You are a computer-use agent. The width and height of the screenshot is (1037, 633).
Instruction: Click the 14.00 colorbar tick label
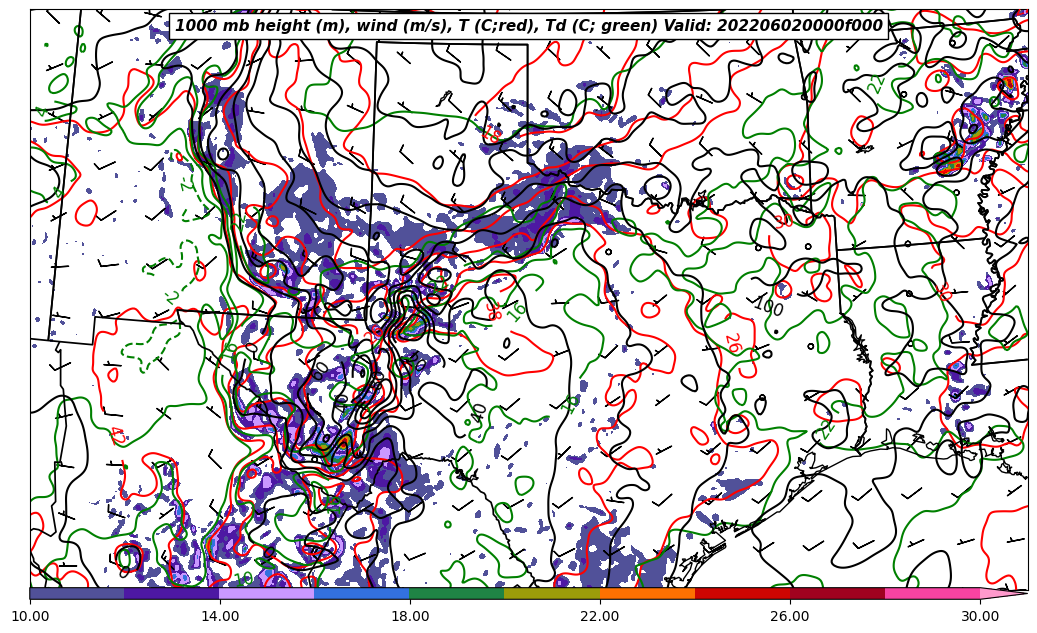point(220,616)
